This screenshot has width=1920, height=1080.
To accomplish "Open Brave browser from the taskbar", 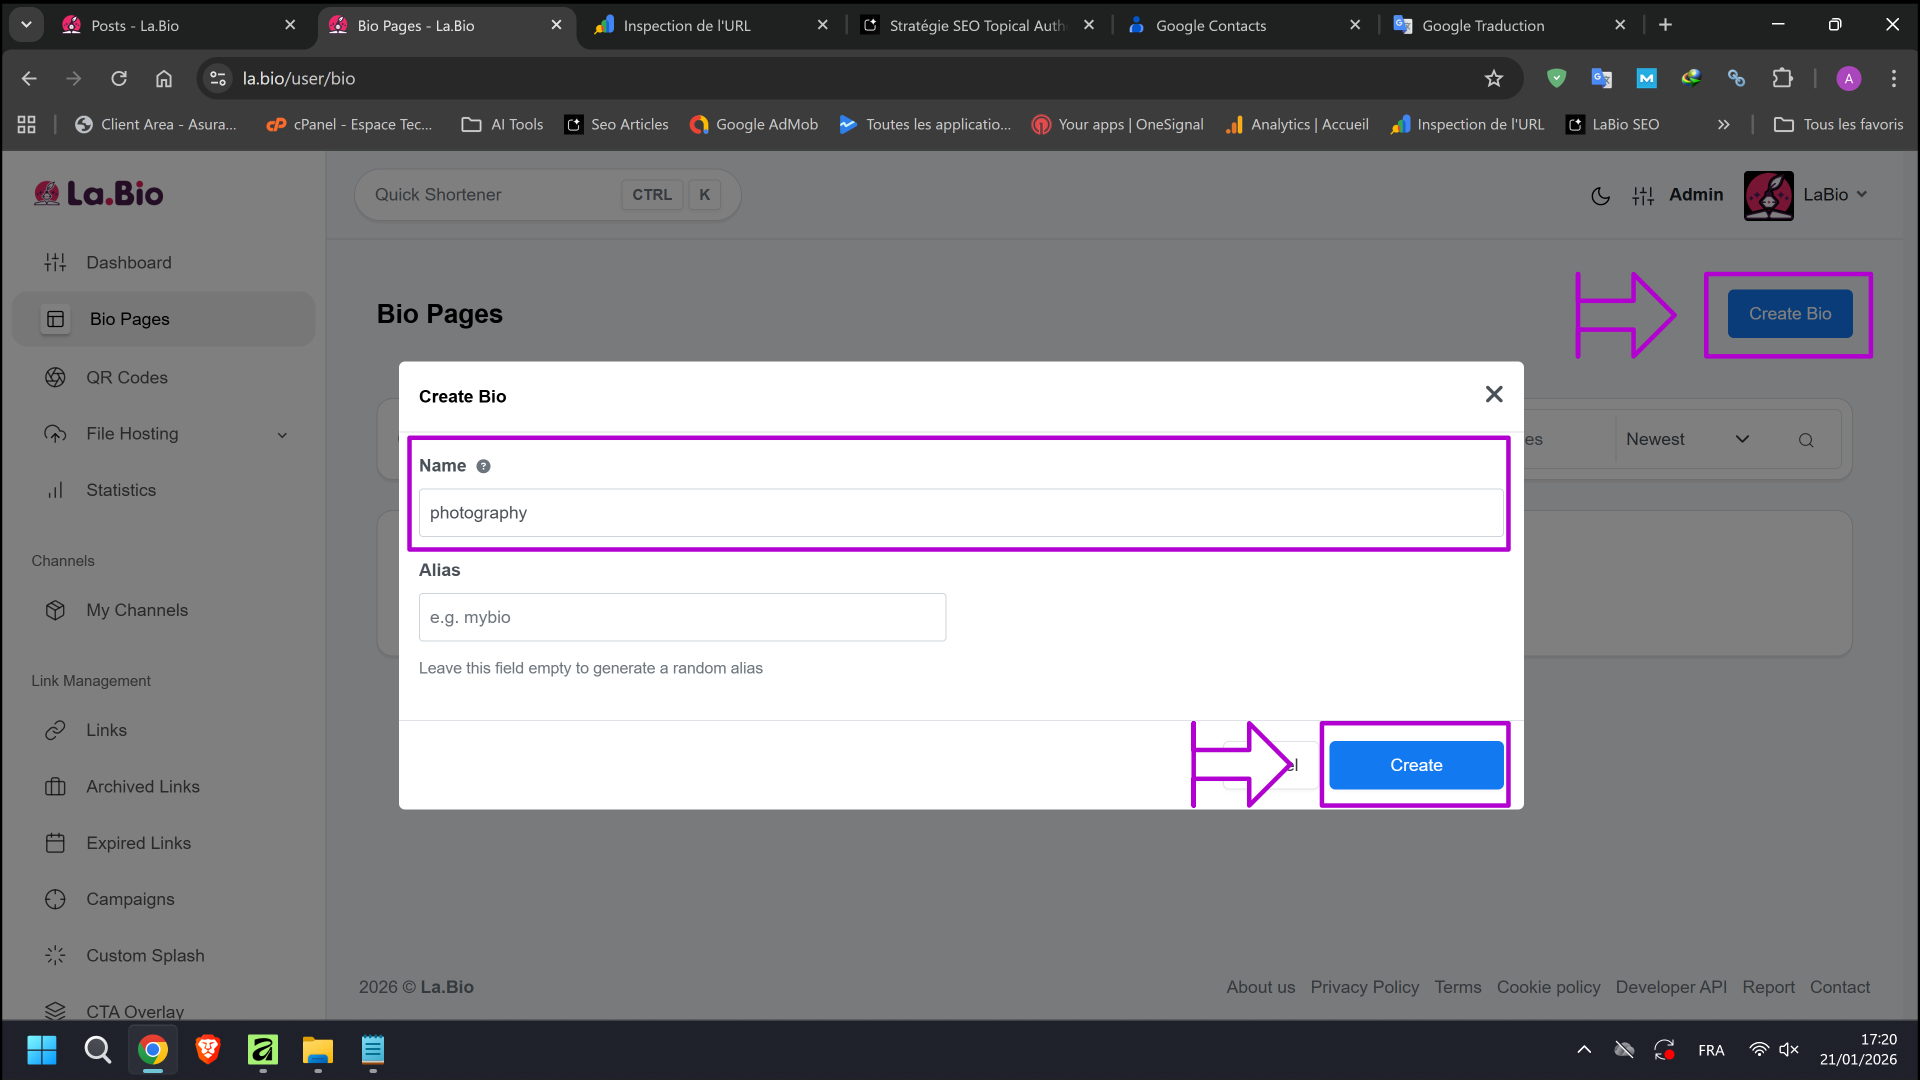I will point(208,1050).
